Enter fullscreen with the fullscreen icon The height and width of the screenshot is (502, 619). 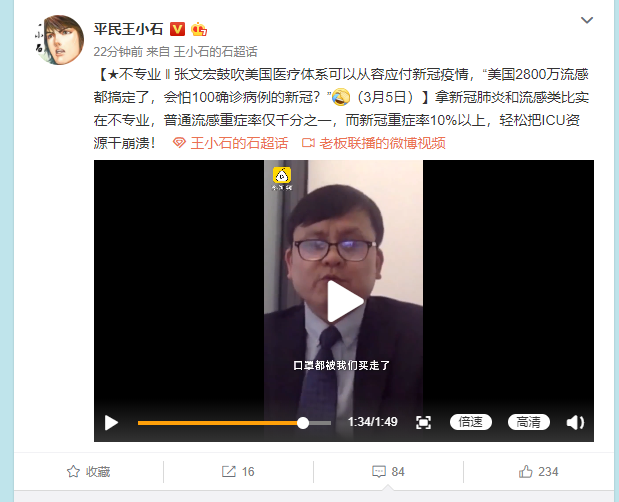[423, 423]
